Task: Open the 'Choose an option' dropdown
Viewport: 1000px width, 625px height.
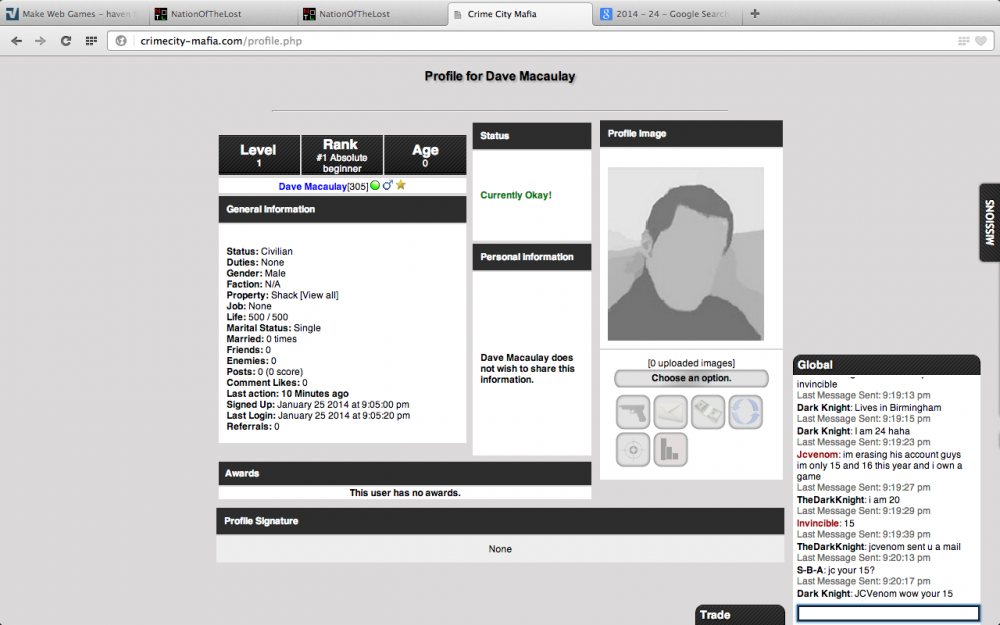Action: pos(690,377)
